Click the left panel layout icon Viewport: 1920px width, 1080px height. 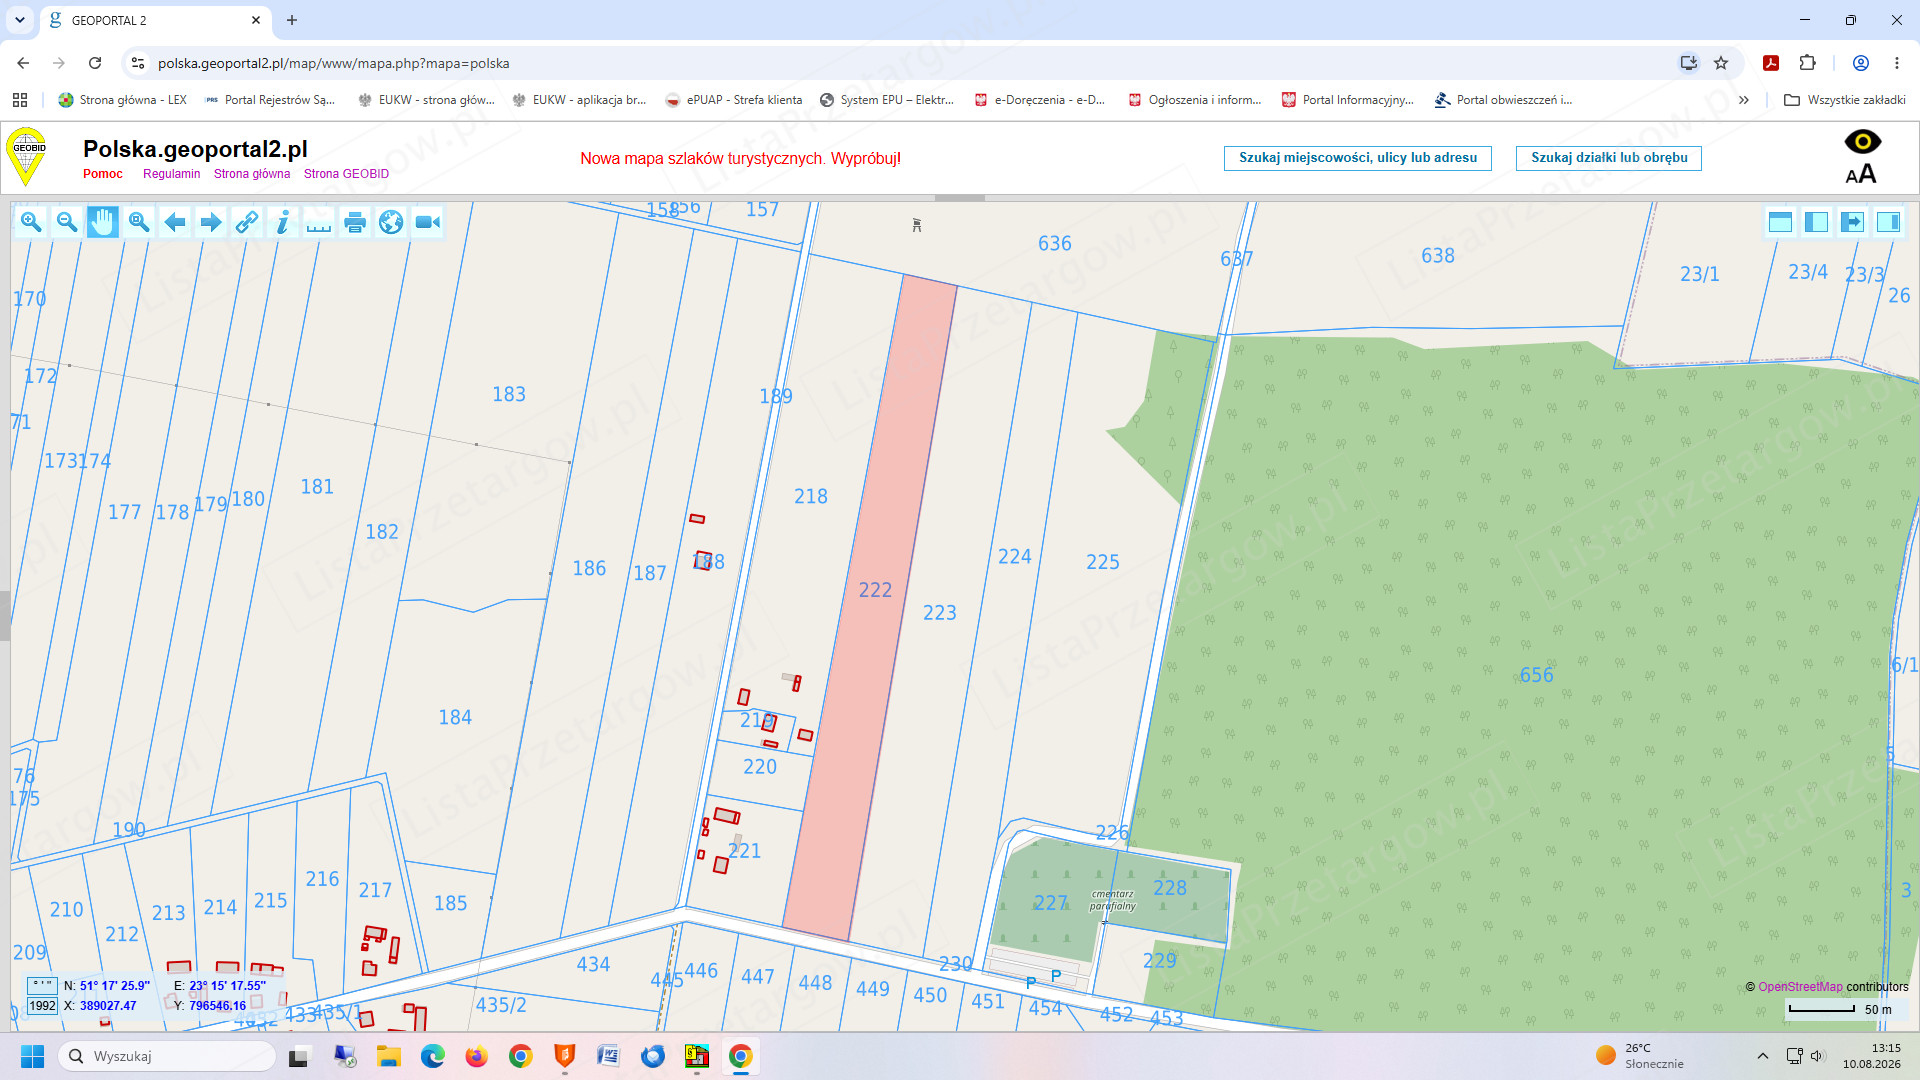pyautogui.click(x=1816, y=222)
